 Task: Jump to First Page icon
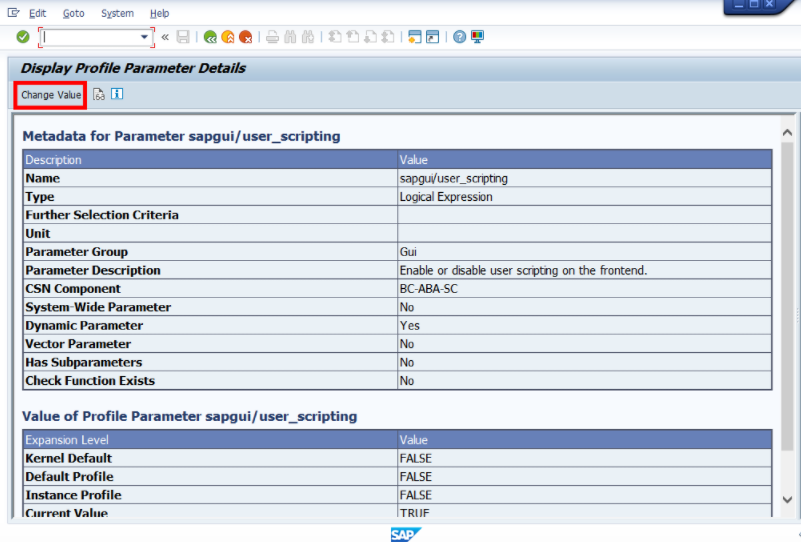(x=335, y=37)
